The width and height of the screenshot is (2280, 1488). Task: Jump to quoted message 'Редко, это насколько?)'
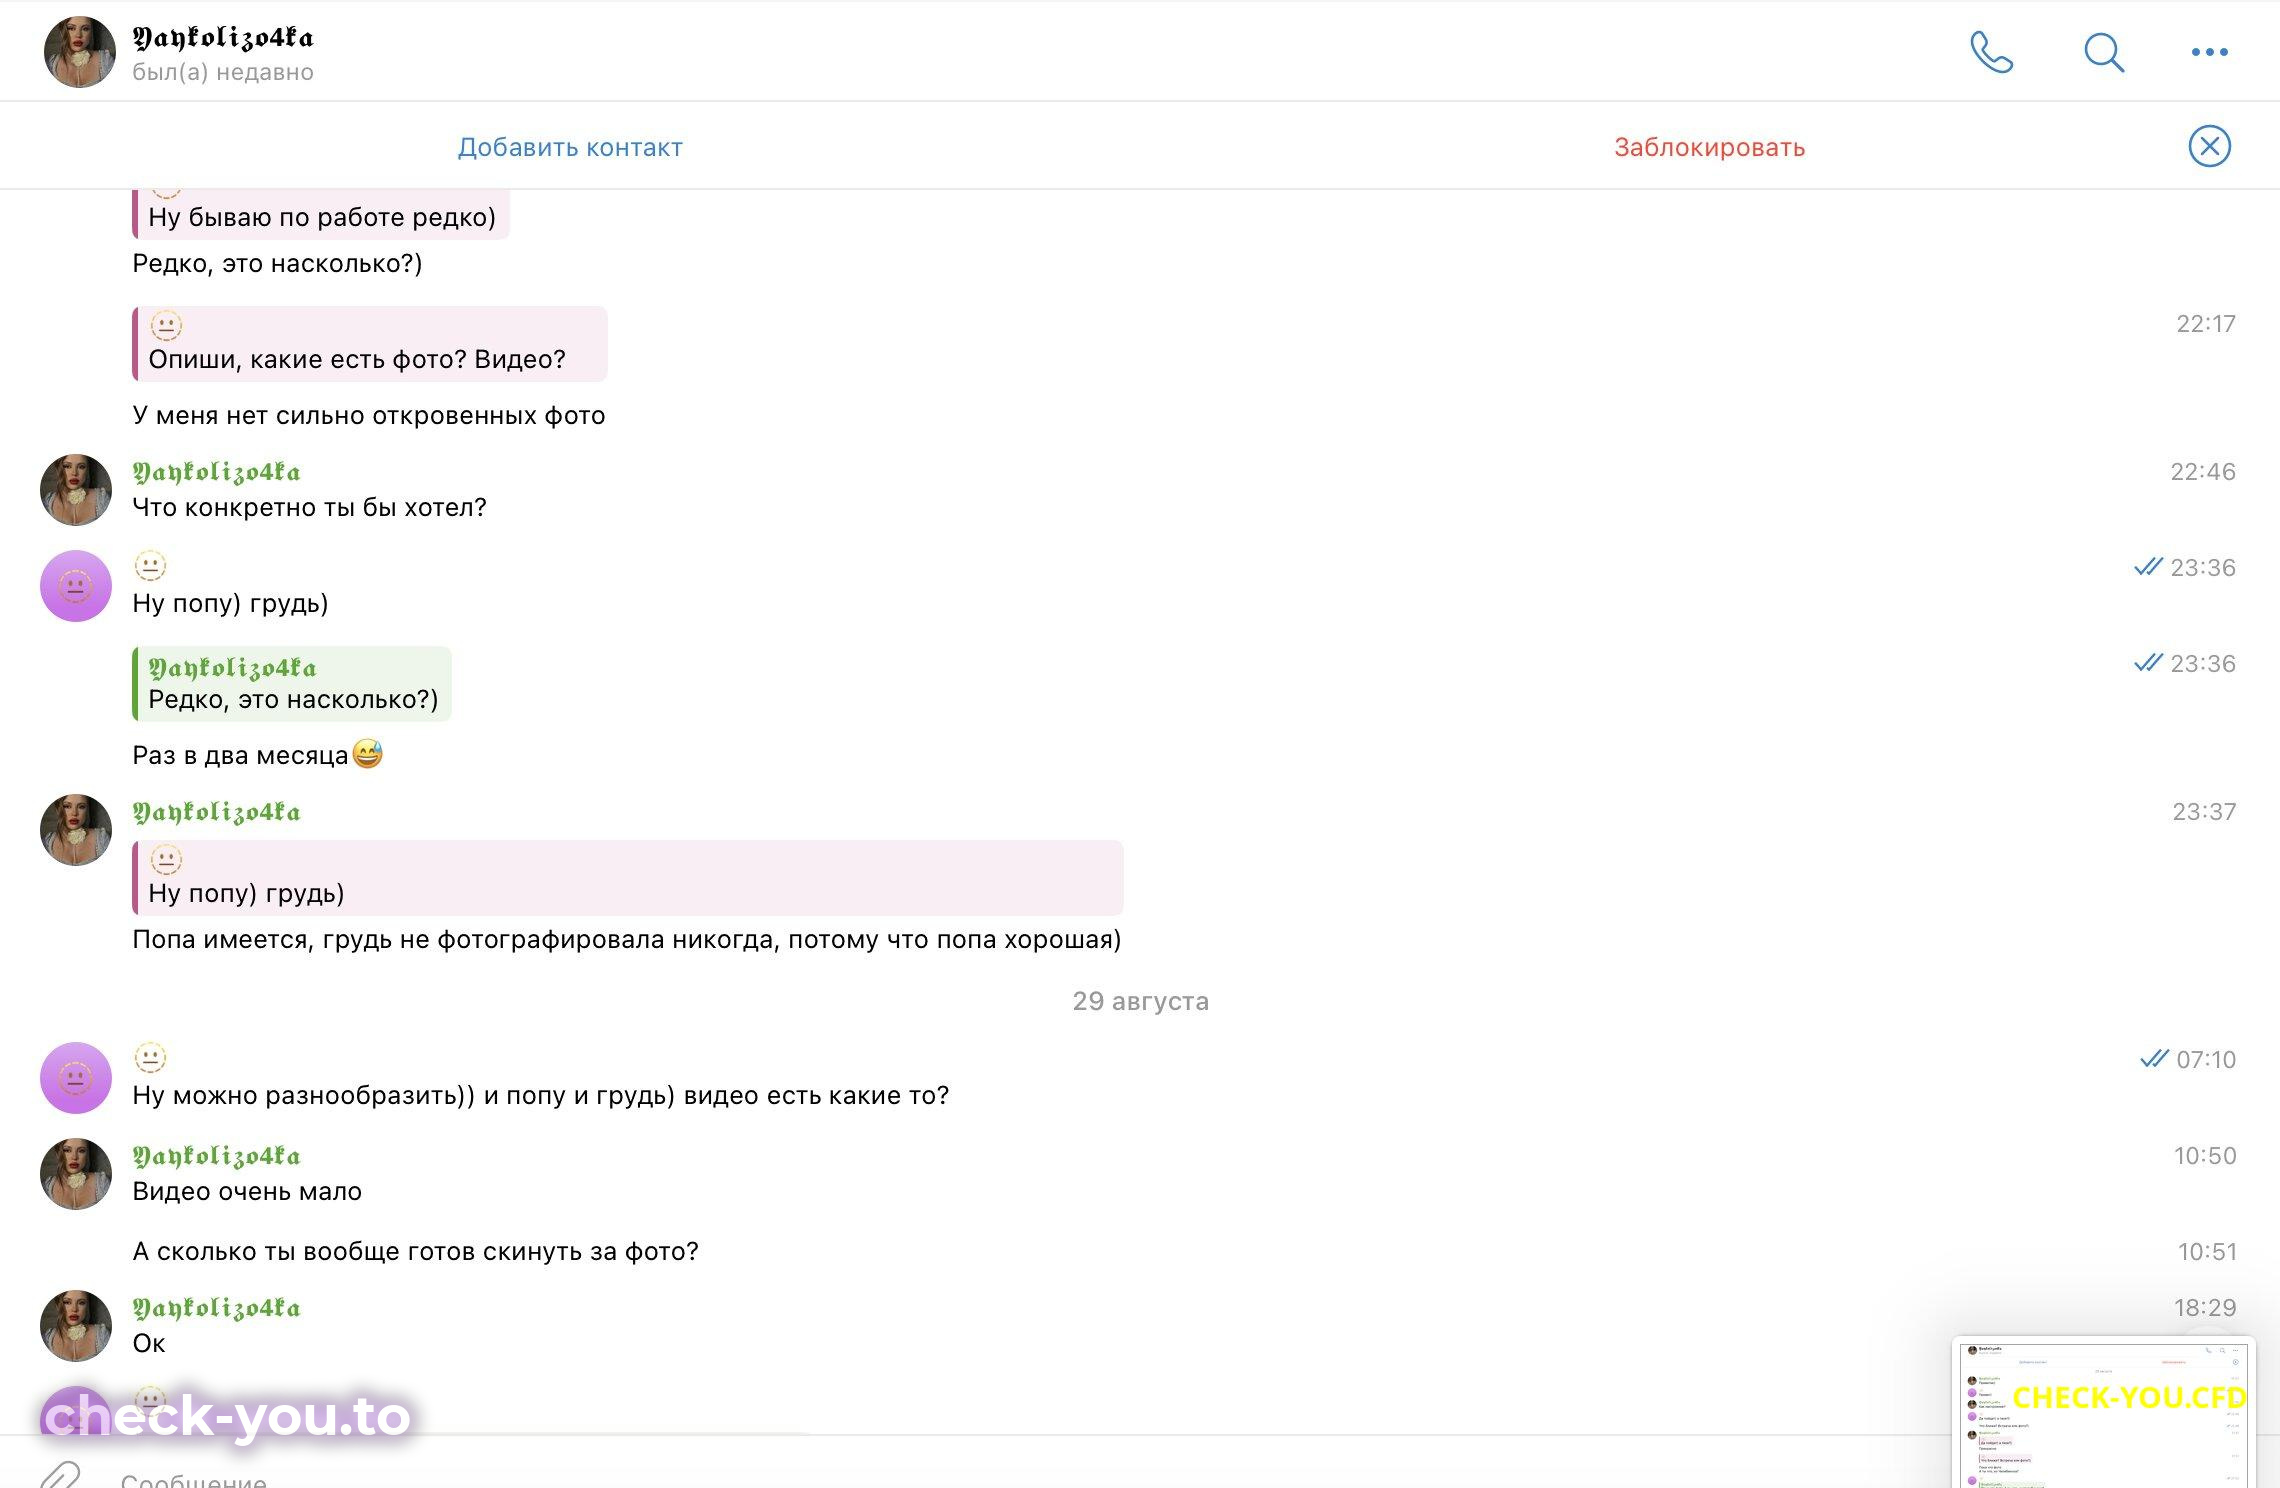pyautogui.click(x=292, y=684)
